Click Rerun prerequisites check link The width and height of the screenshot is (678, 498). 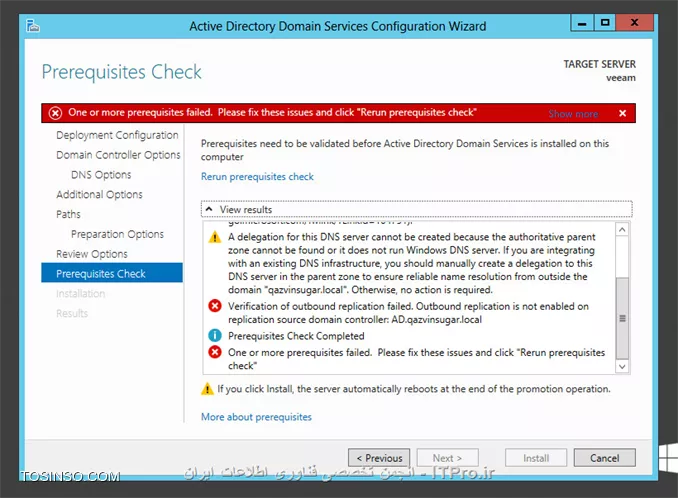point(257,177)
